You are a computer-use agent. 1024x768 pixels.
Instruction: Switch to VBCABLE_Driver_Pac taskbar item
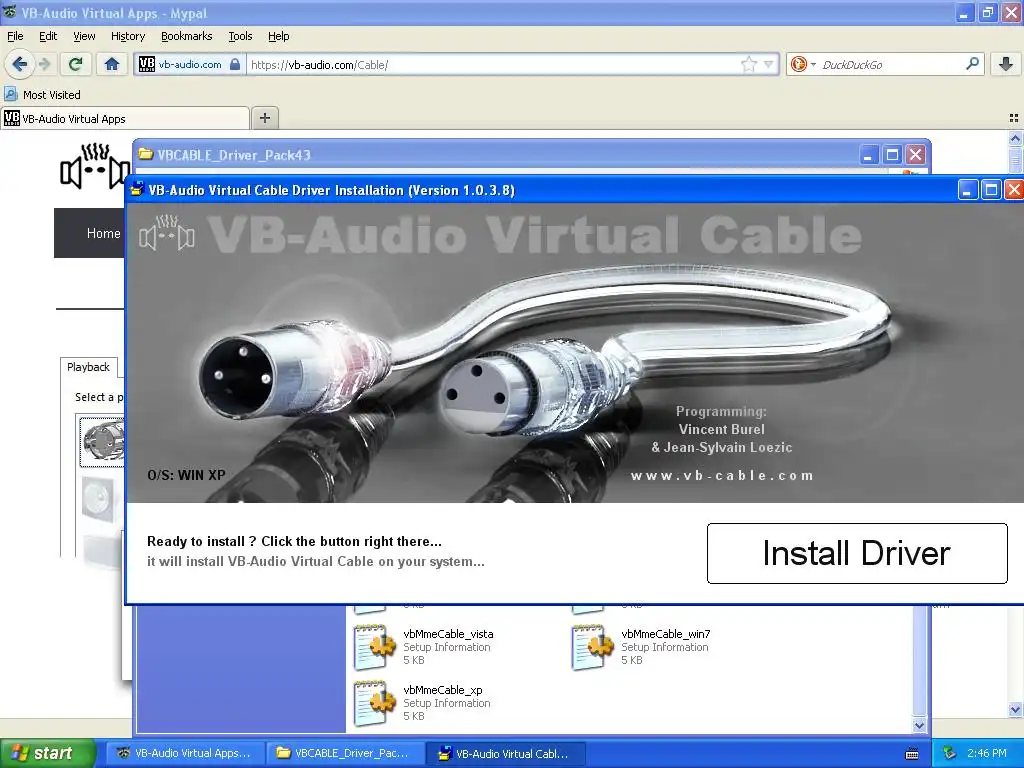click(344, 753)
